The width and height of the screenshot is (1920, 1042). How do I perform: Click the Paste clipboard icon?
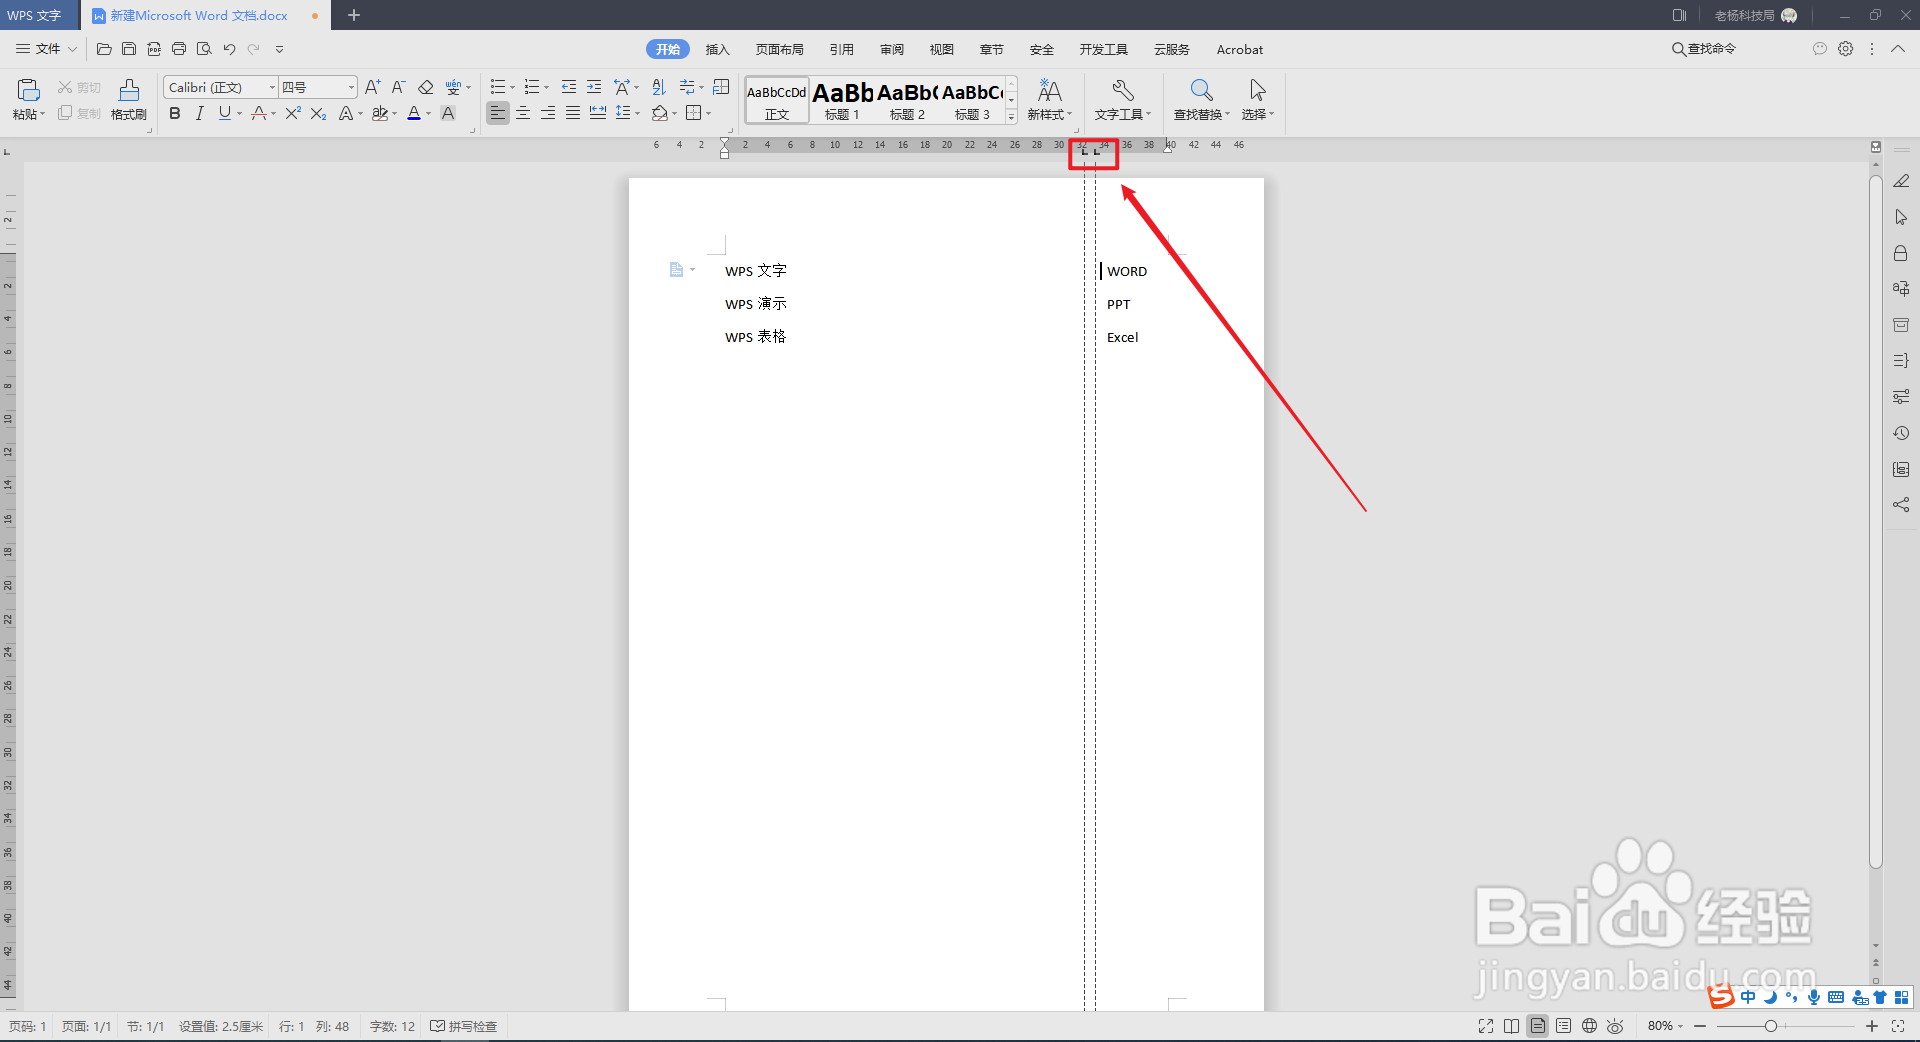coord(28,90)
